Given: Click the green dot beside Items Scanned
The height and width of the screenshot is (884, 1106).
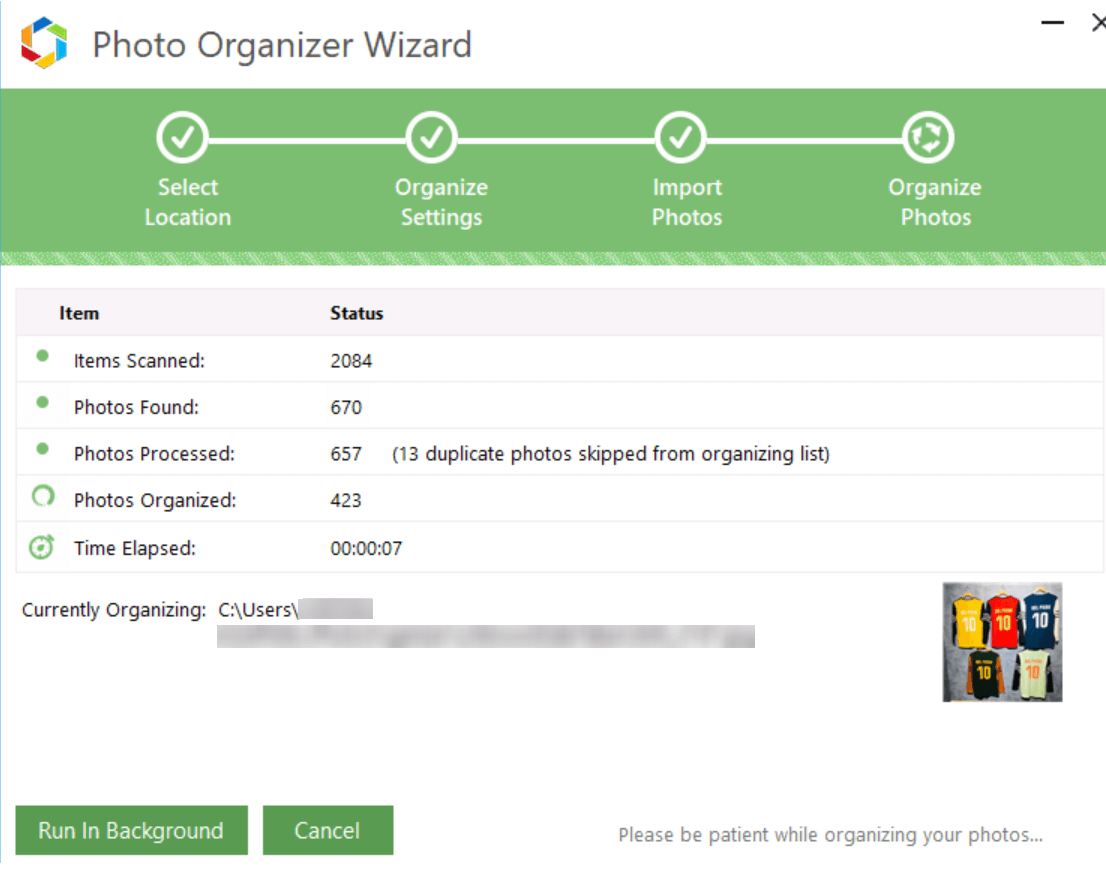Looking at the screenshot, I should tap(41, 356).
